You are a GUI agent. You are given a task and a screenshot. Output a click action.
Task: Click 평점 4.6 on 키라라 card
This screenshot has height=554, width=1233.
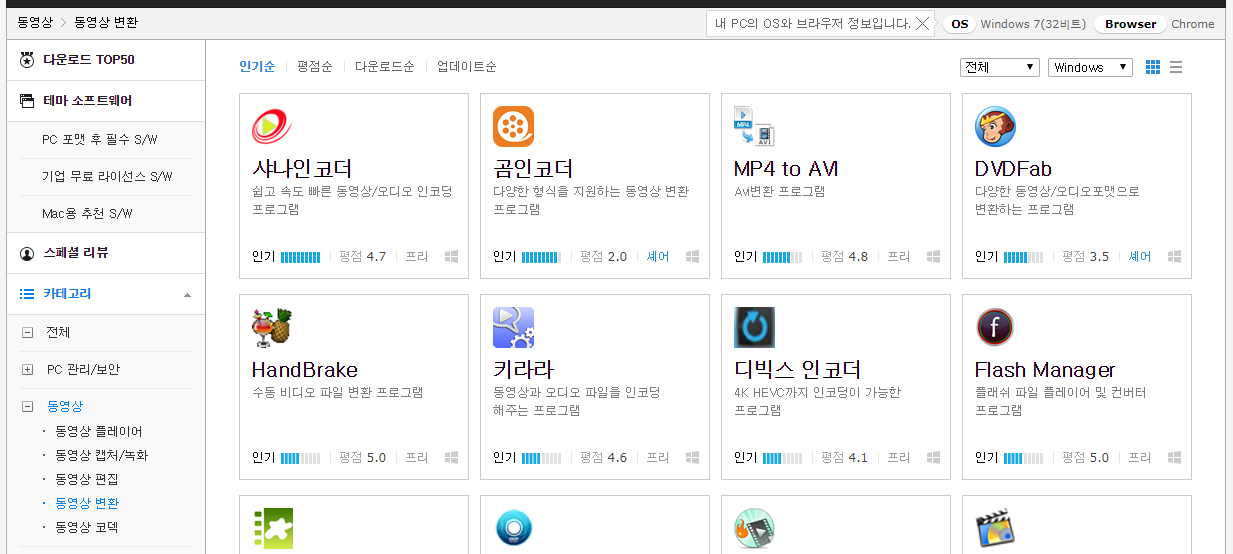click(604, 458)
